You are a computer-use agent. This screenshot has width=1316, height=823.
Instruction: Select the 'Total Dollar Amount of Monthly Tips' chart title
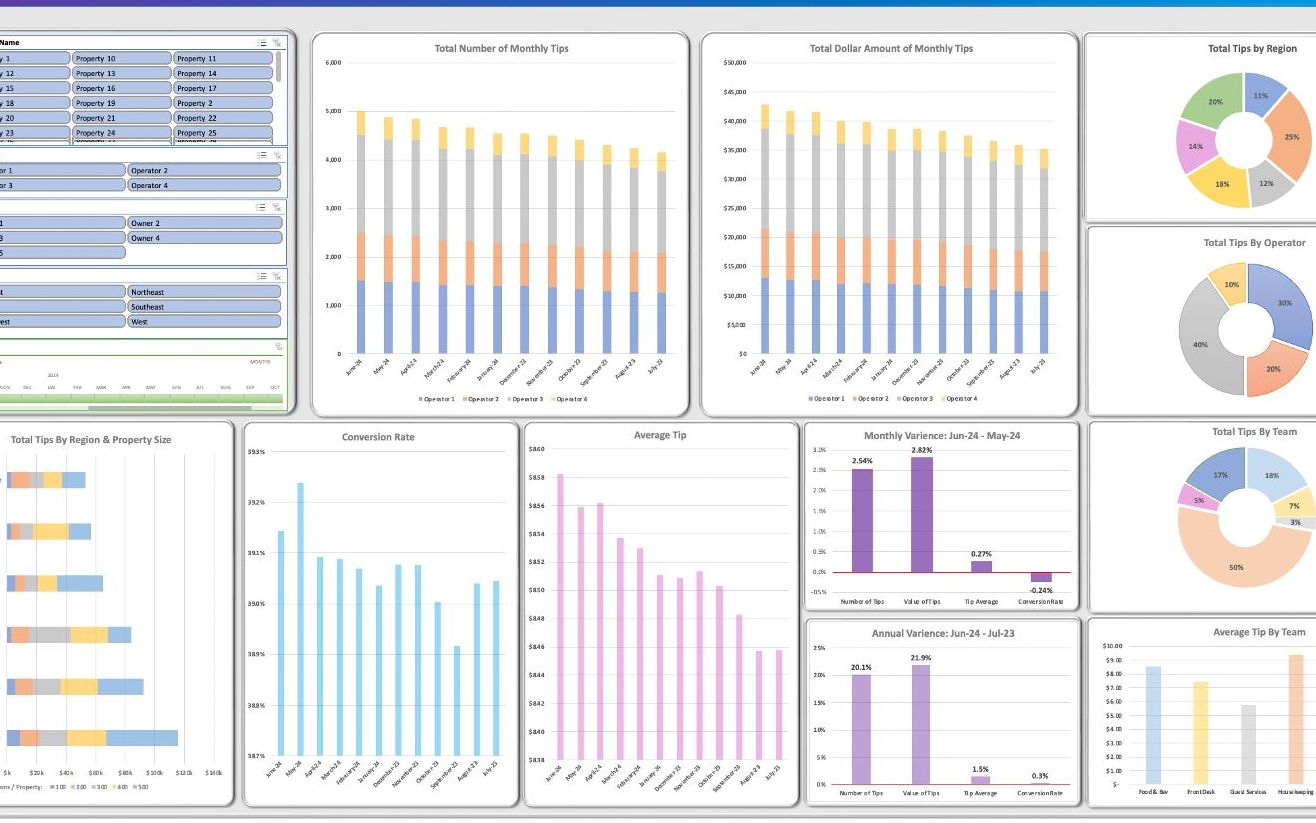[891, 49]
